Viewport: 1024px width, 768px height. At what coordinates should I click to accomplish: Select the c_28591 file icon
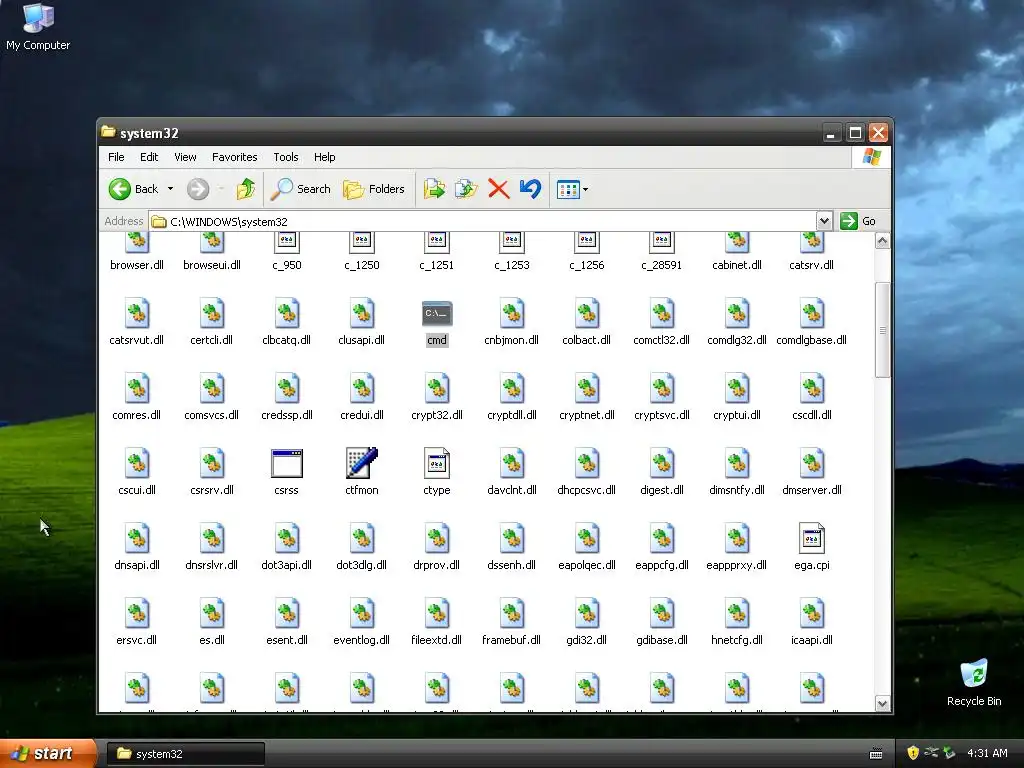(662, 243)
